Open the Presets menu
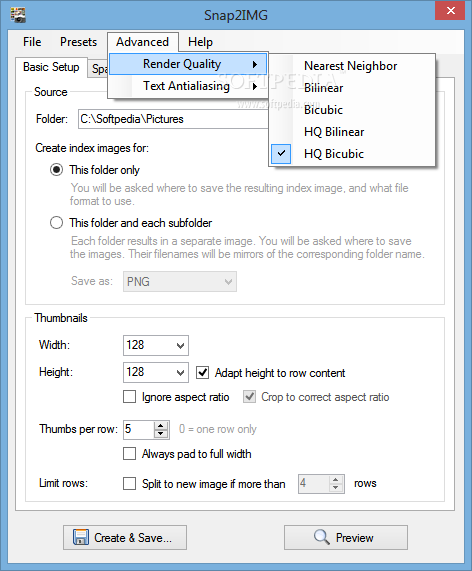The width and height of the screenshot is (472, 571). [x=79, y=42]
